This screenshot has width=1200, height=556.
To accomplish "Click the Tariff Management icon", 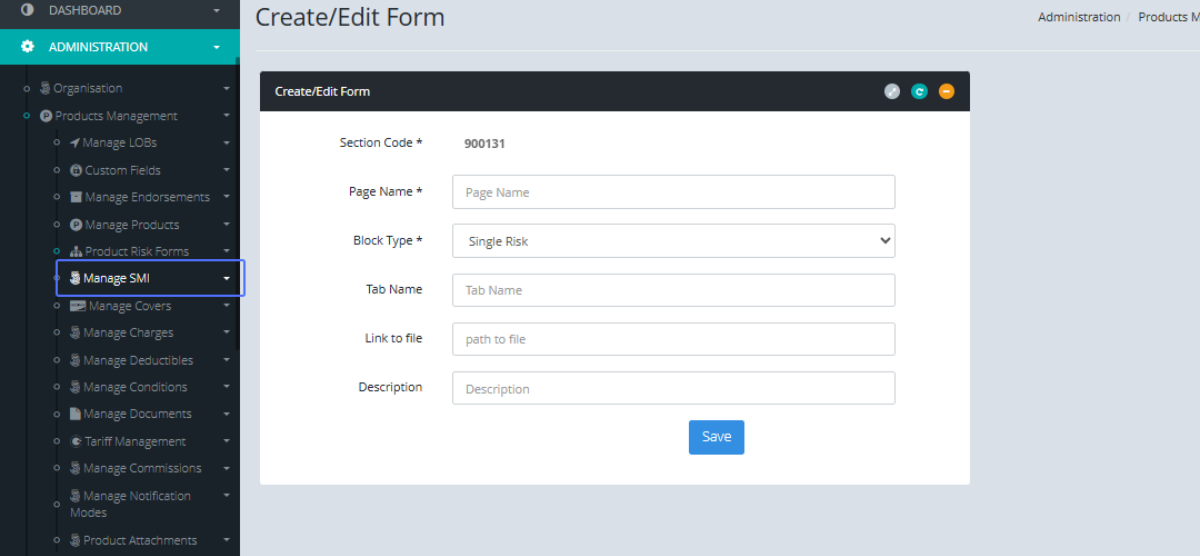I will point(76,441).
